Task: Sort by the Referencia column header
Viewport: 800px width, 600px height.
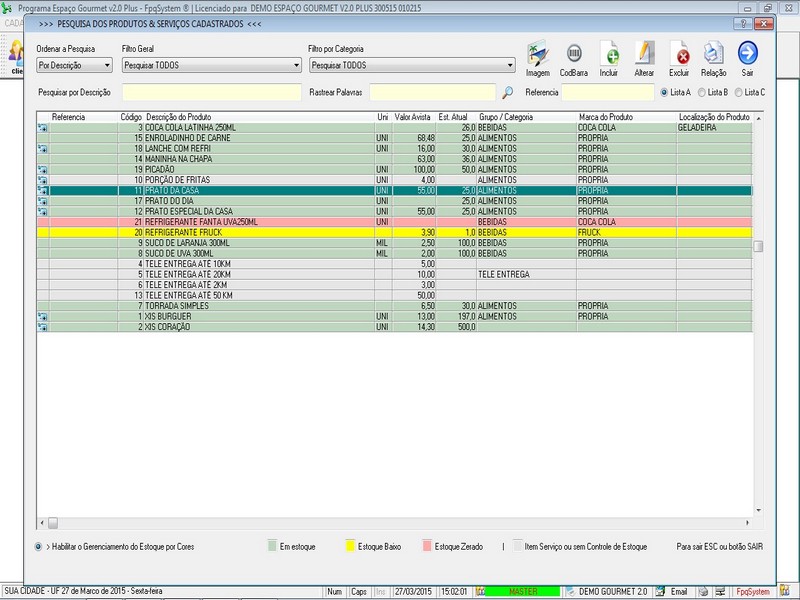Action: tap(68, 117)
